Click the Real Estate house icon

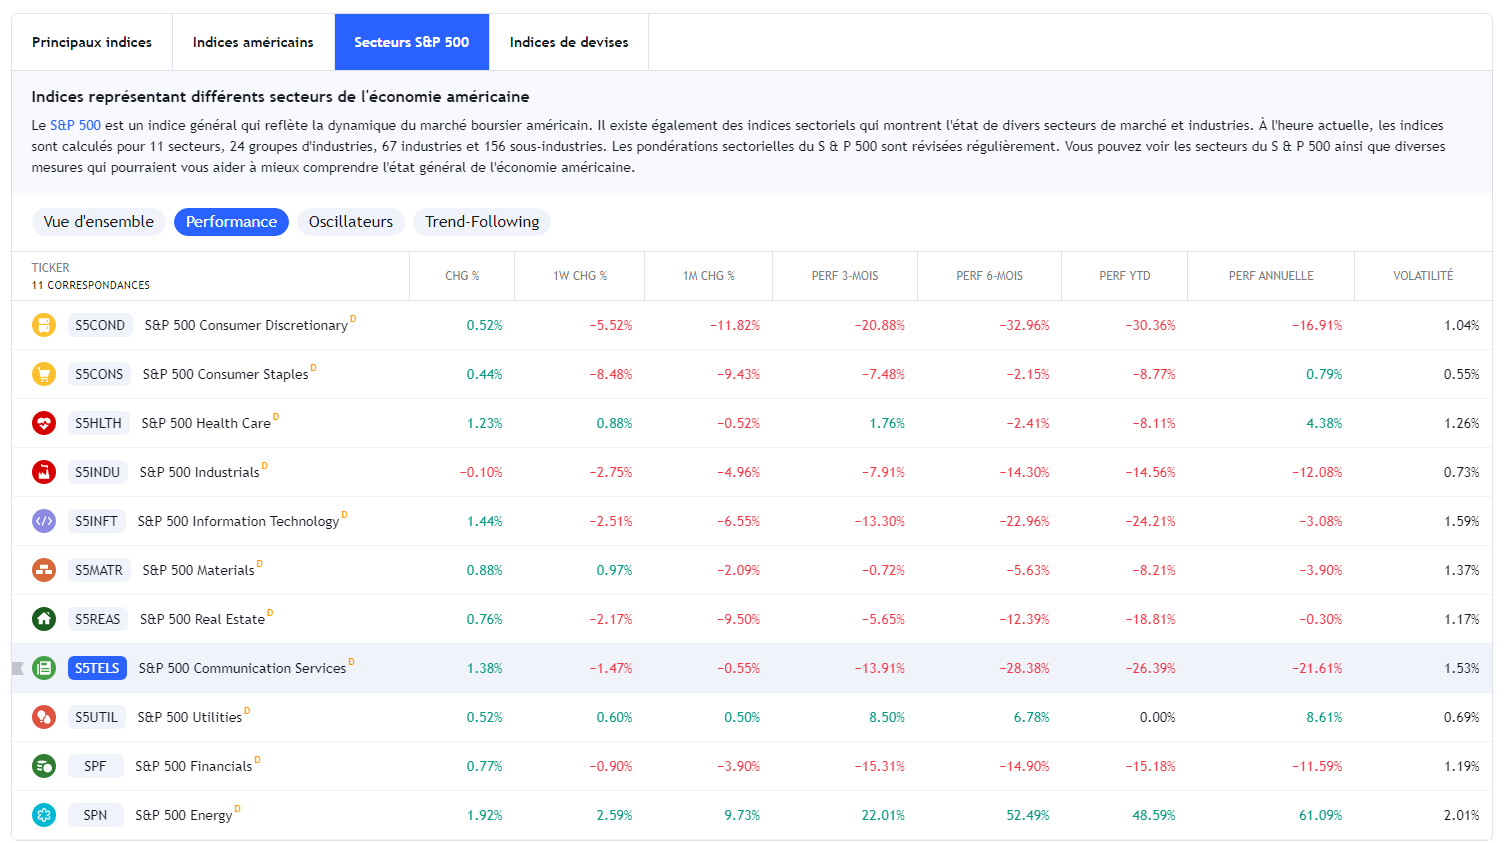pos(44,619)
